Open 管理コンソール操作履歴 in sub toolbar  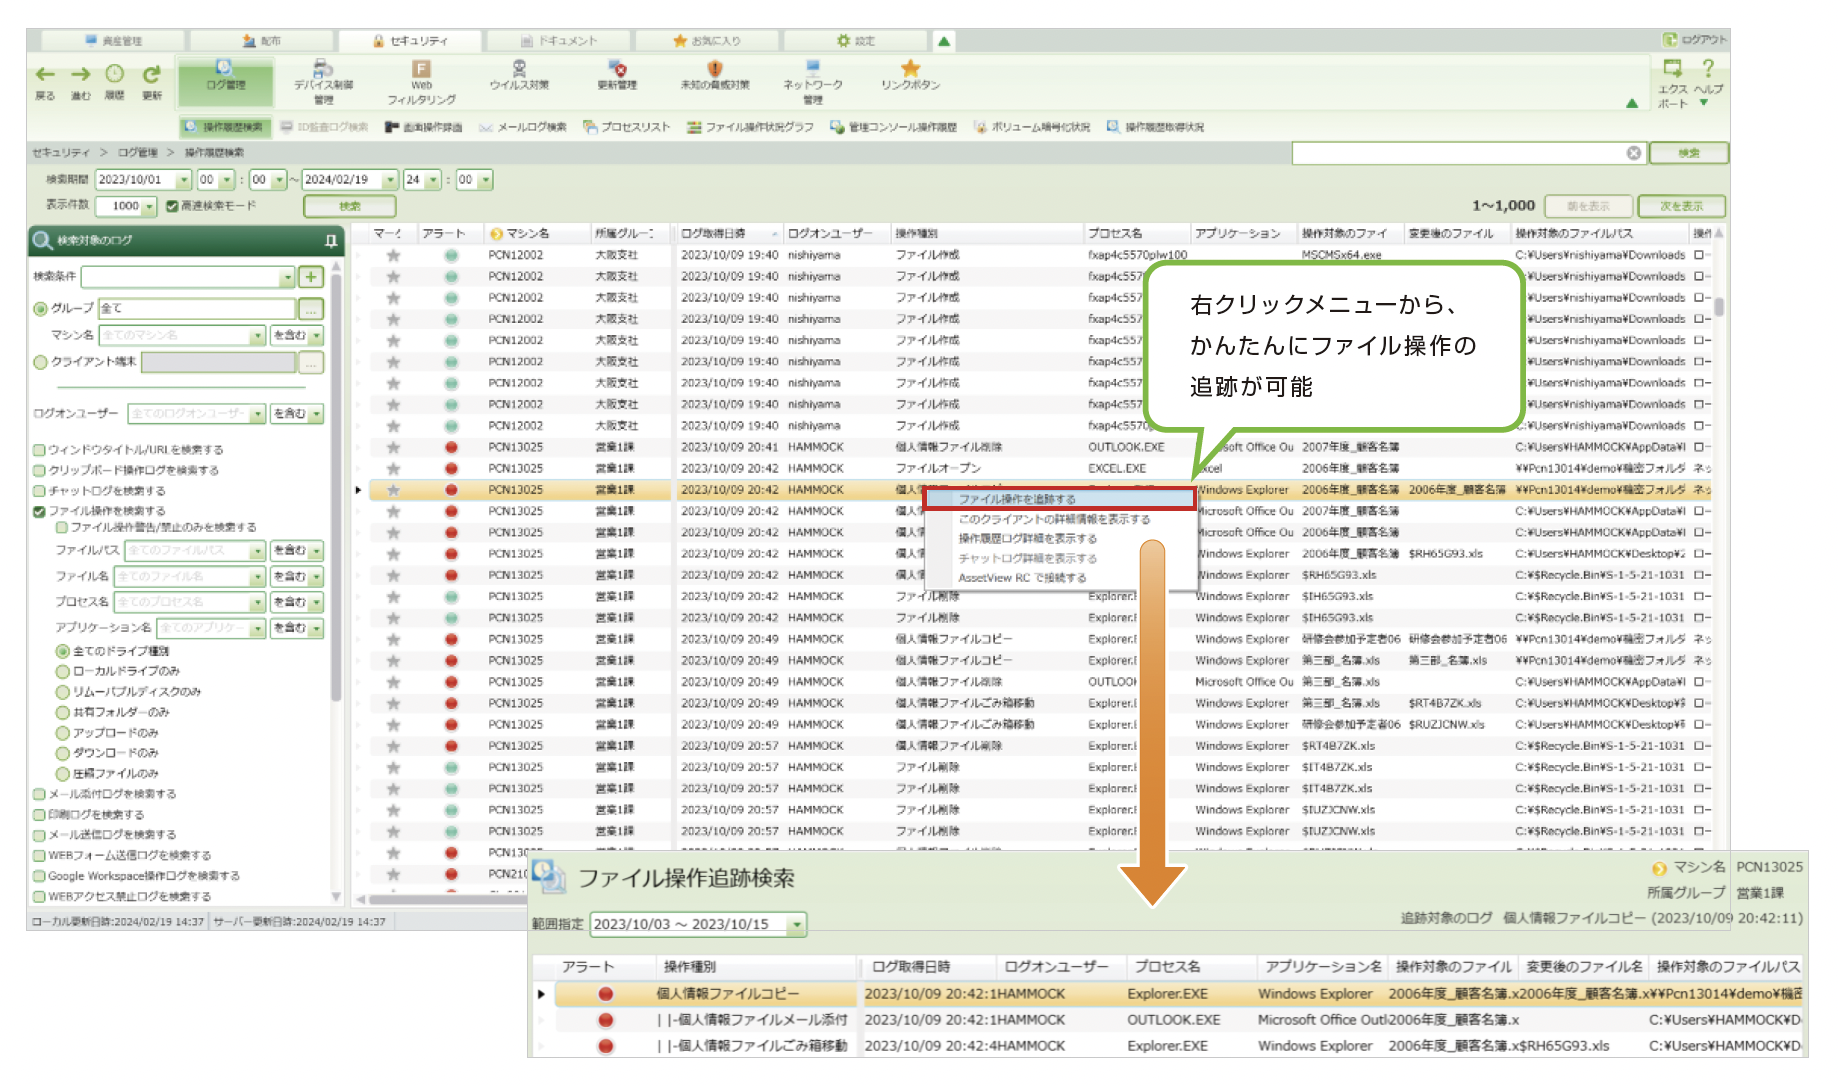tap(893, 127)
